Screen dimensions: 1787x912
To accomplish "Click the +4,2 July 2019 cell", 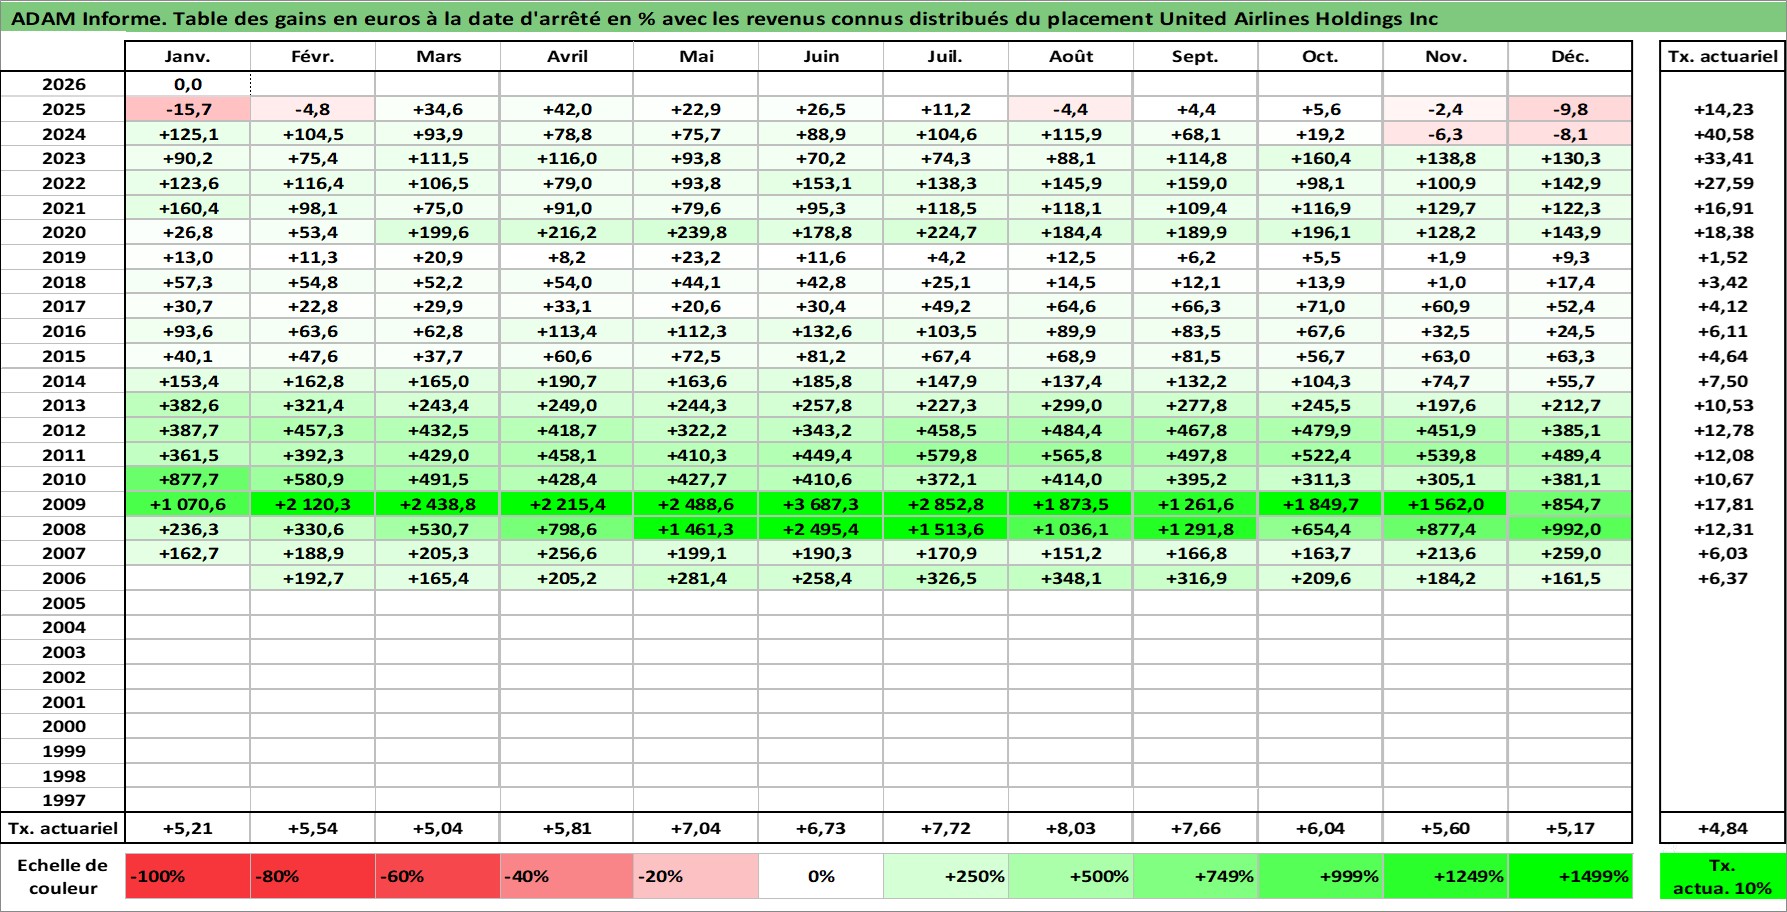I will (x=945, y=257).
